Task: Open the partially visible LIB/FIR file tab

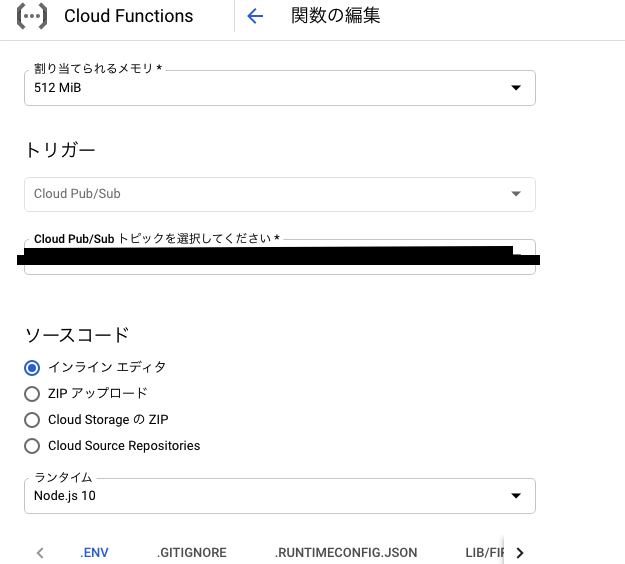Action: click(485, 553)
